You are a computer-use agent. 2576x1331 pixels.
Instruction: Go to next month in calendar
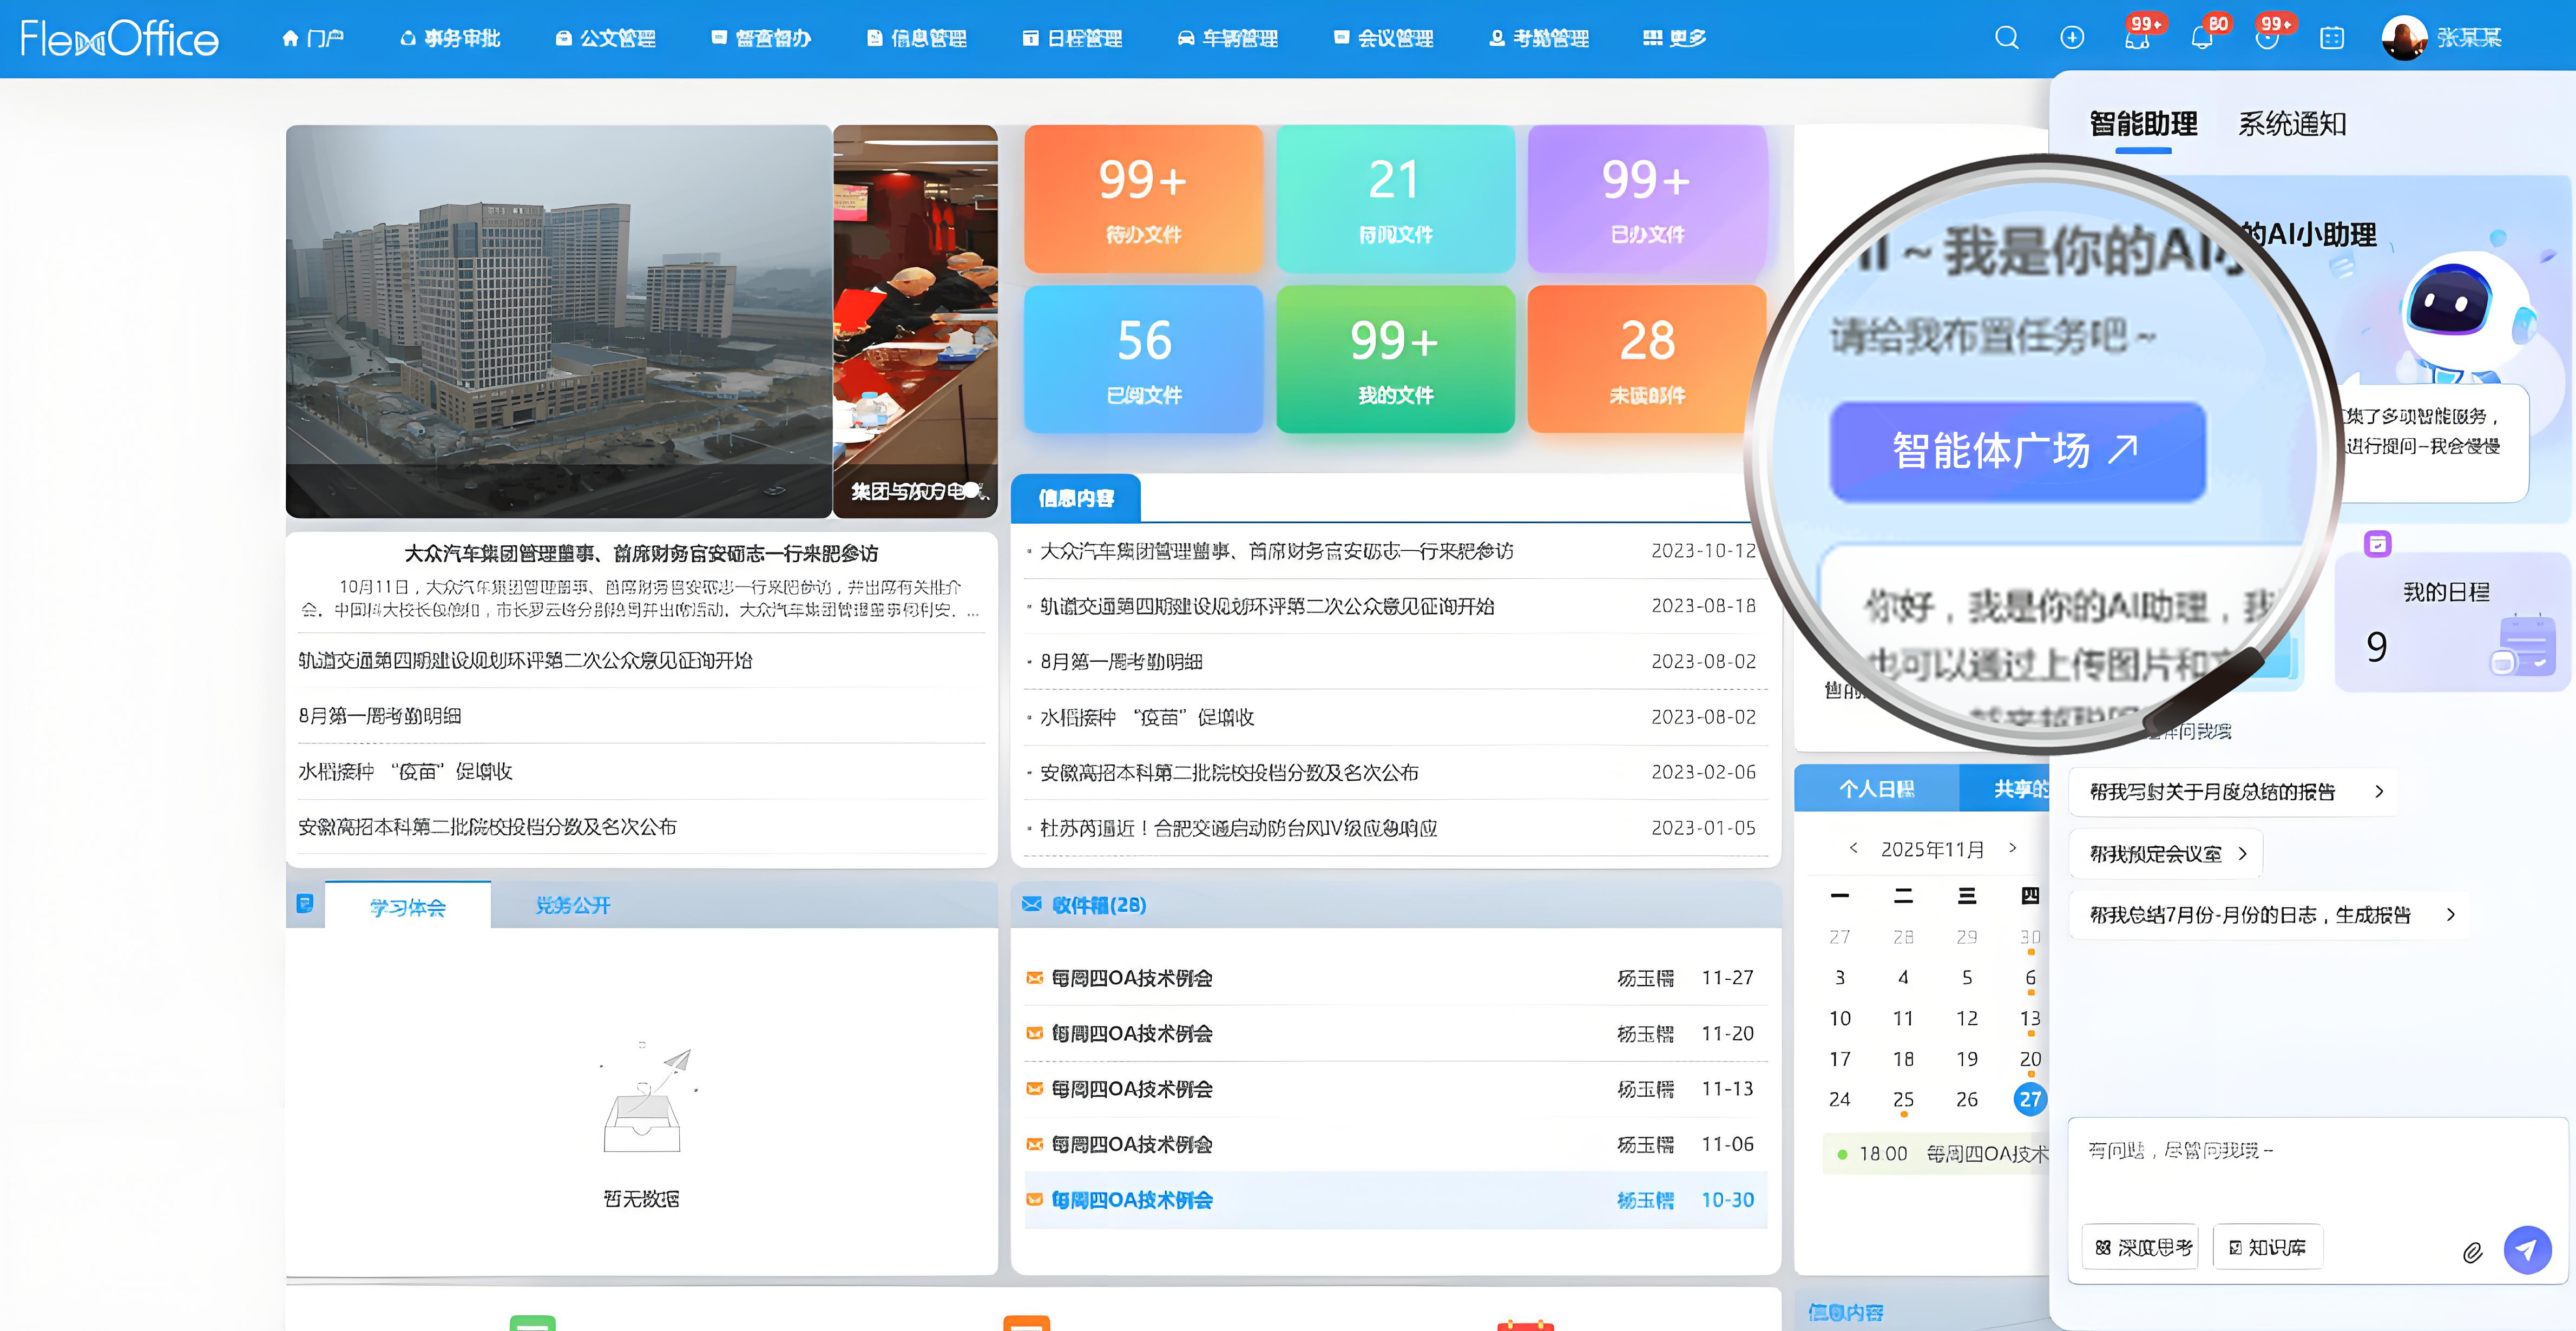pyautogui.click(x=2013, y=848)
